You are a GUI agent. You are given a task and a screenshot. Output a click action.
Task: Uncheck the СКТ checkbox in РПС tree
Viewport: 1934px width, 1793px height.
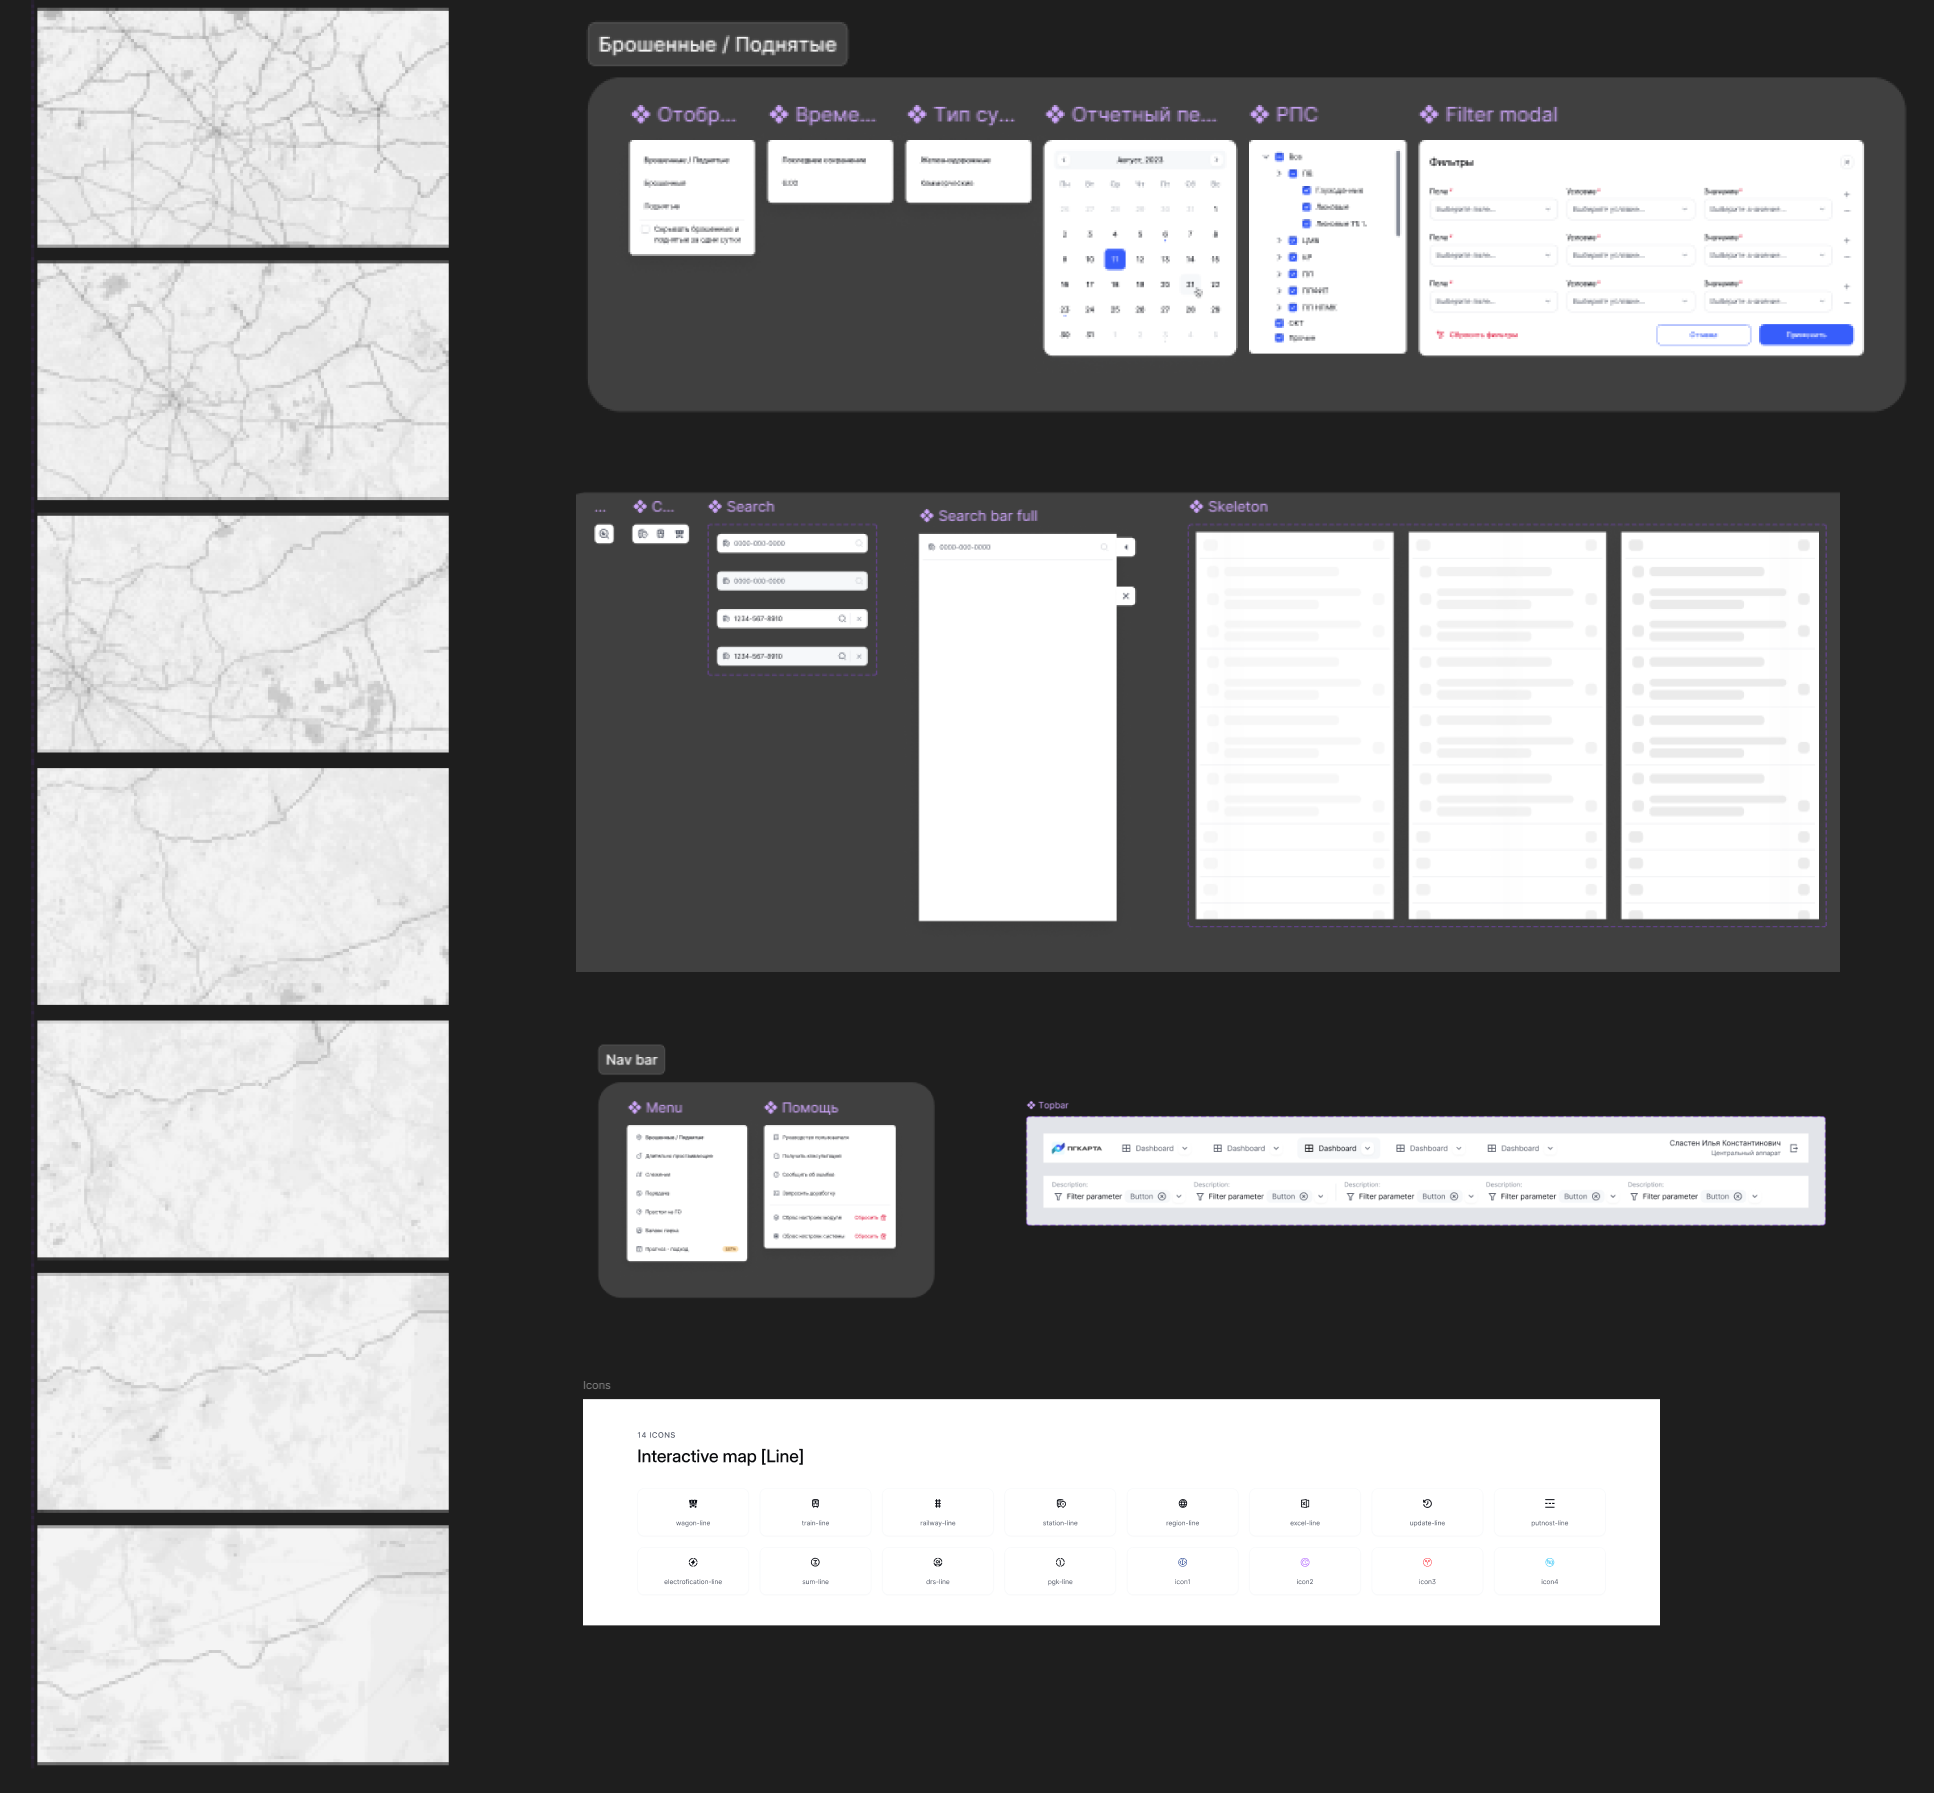point(1279,323)
